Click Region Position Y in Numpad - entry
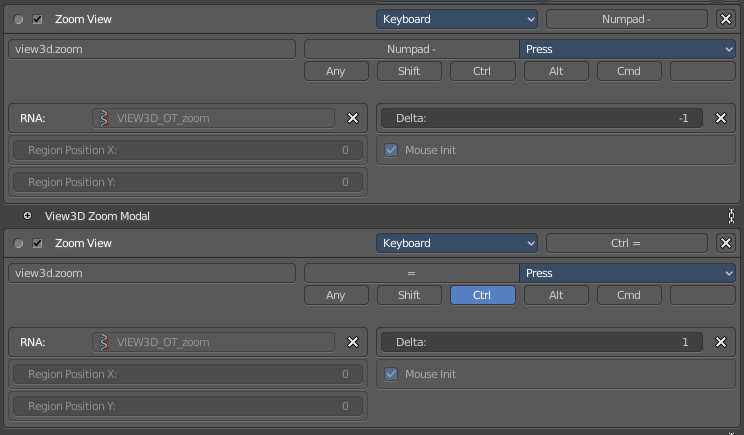744x435 pixels. [x=188, y=182]
